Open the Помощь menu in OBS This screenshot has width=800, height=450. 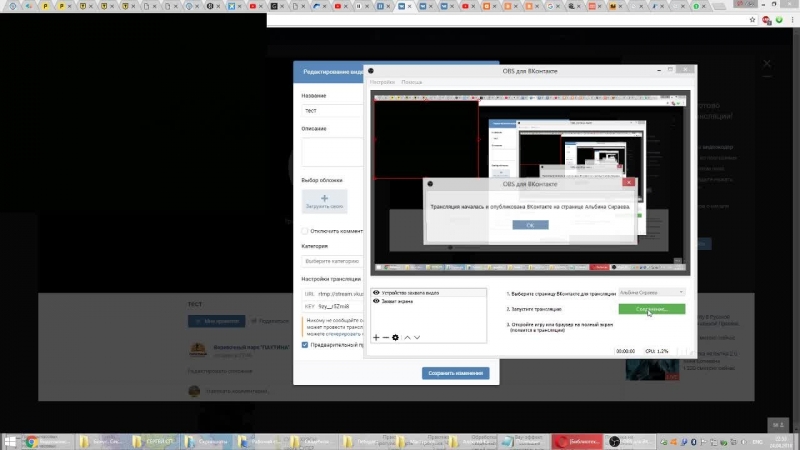click(x=411, y=82)
